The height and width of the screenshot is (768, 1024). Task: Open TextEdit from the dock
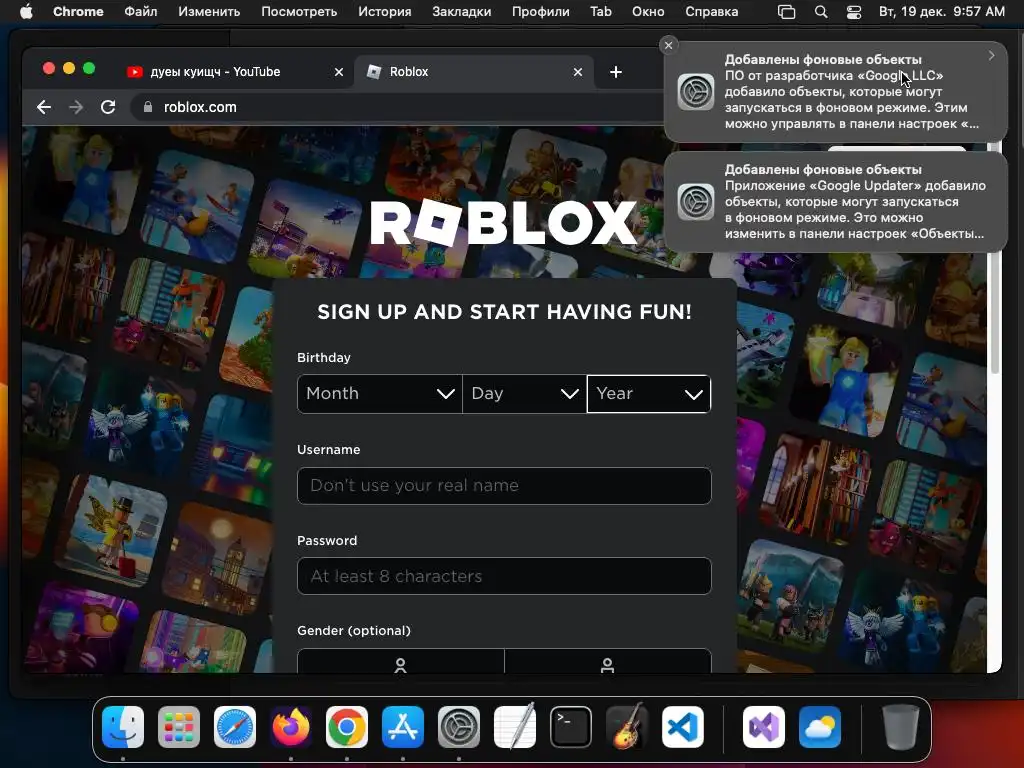pyautogui.click(x=515, y=727)
